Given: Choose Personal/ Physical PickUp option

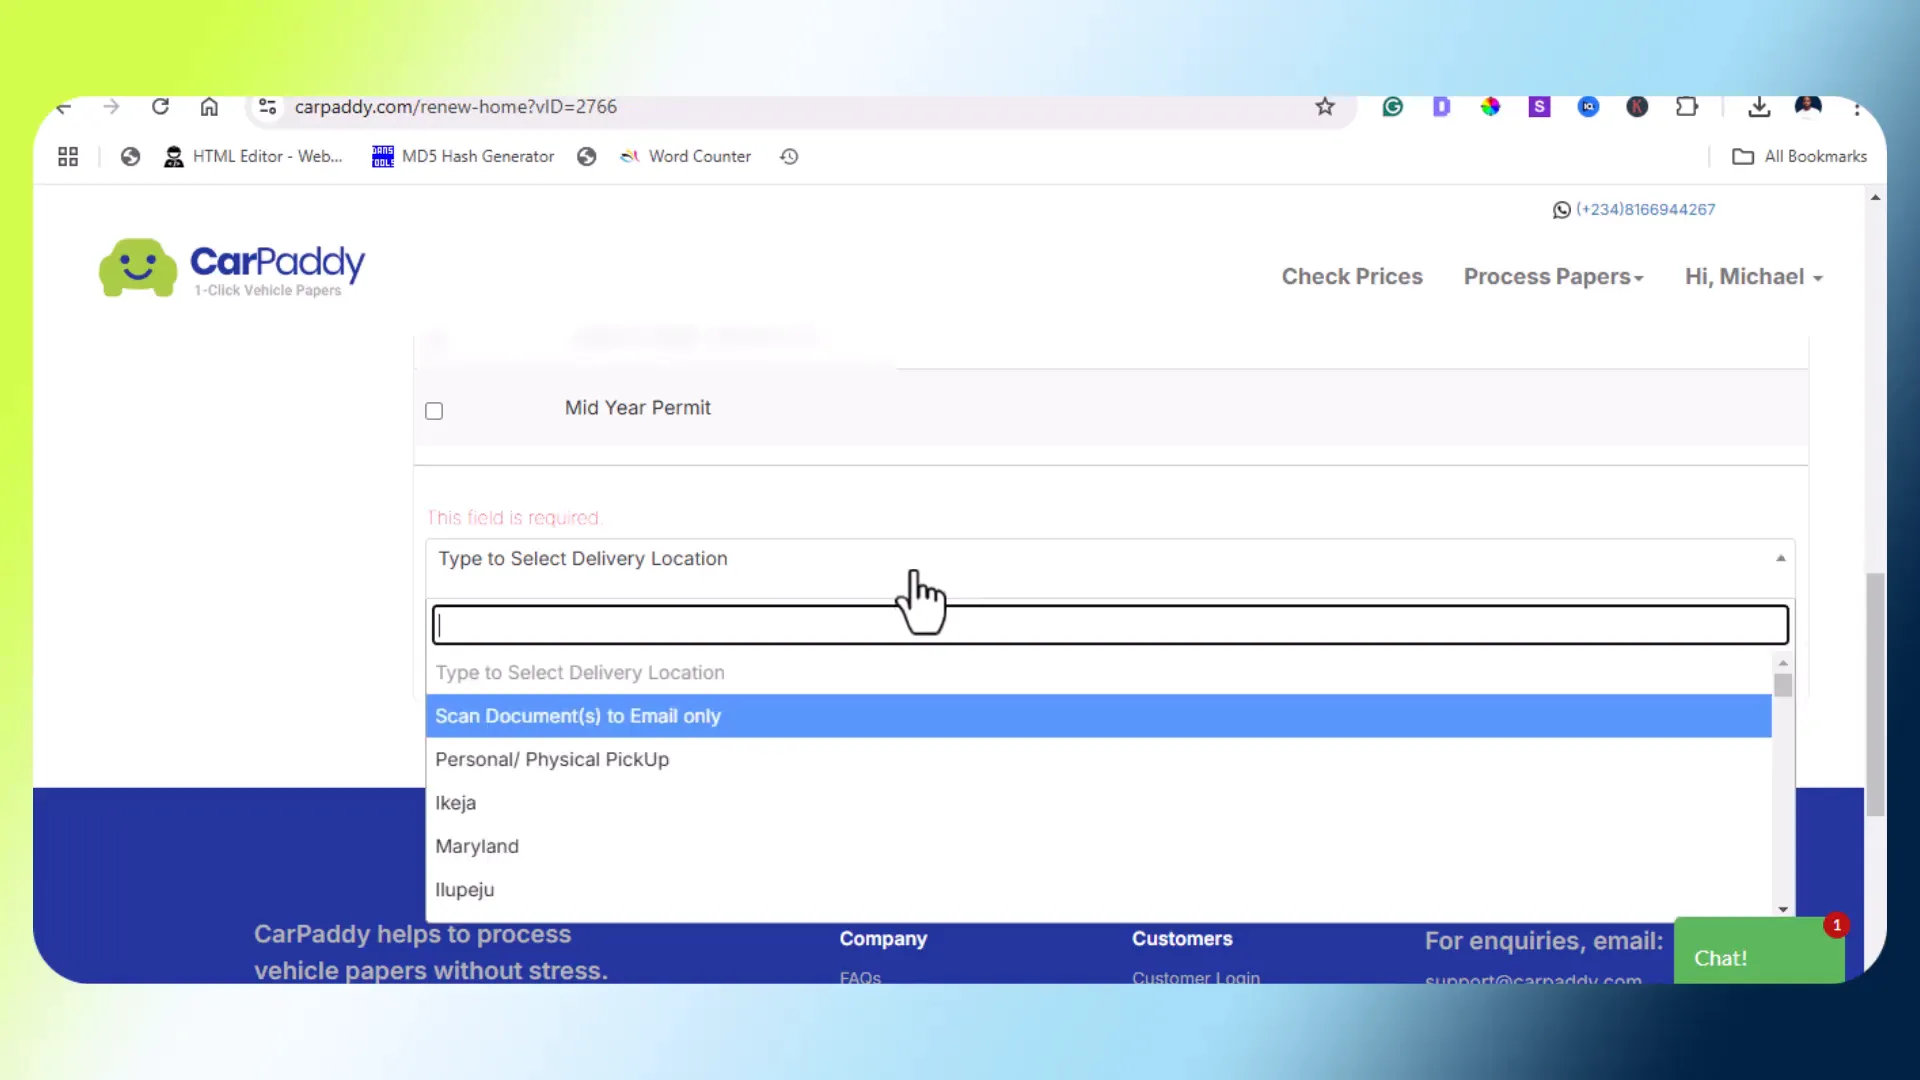Looking at the screenshot, I should (x=1098, y=760).
